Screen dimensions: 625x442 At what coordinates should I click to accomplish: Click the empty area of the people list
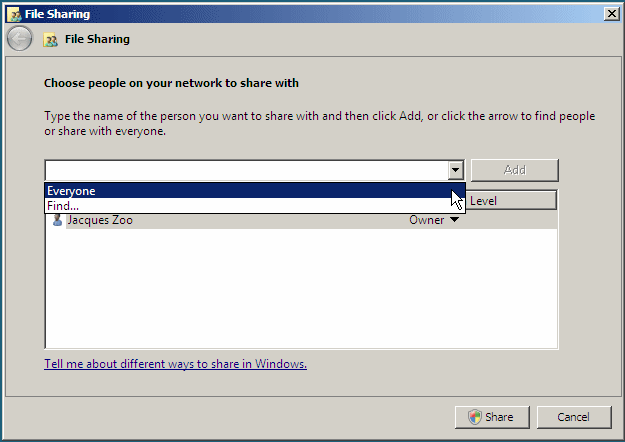tap(301, 288)
